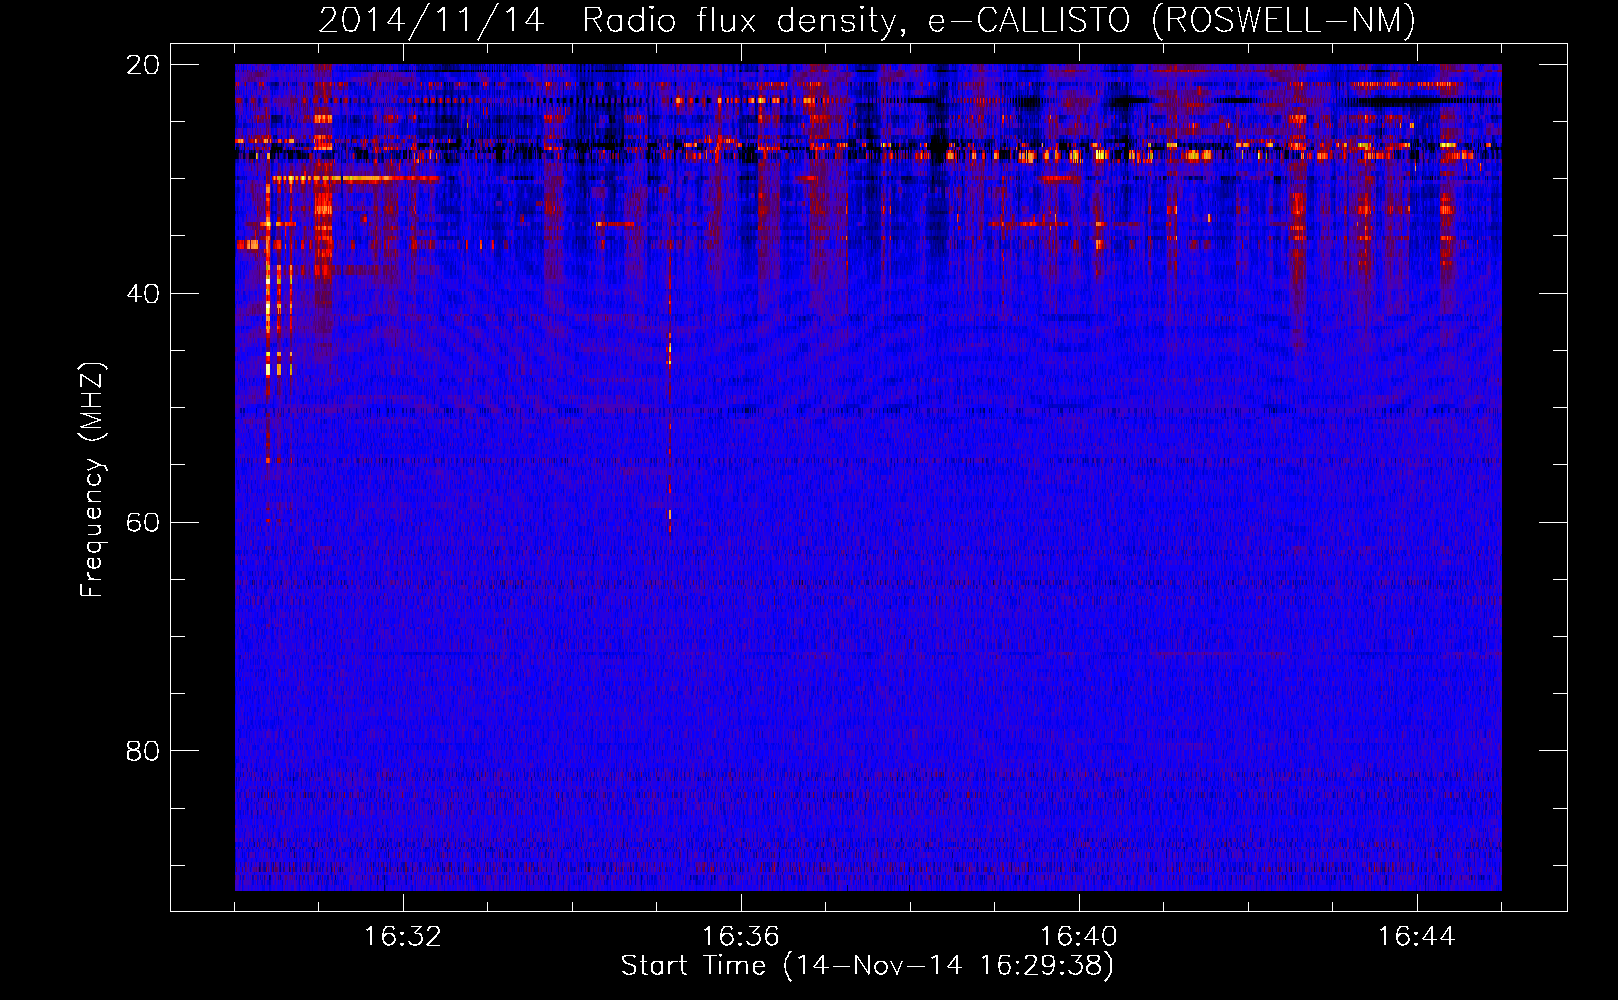Screen dimensions: 1618x1000
Task: Click the 40 frequency tick label
Action: coord(143,294)
